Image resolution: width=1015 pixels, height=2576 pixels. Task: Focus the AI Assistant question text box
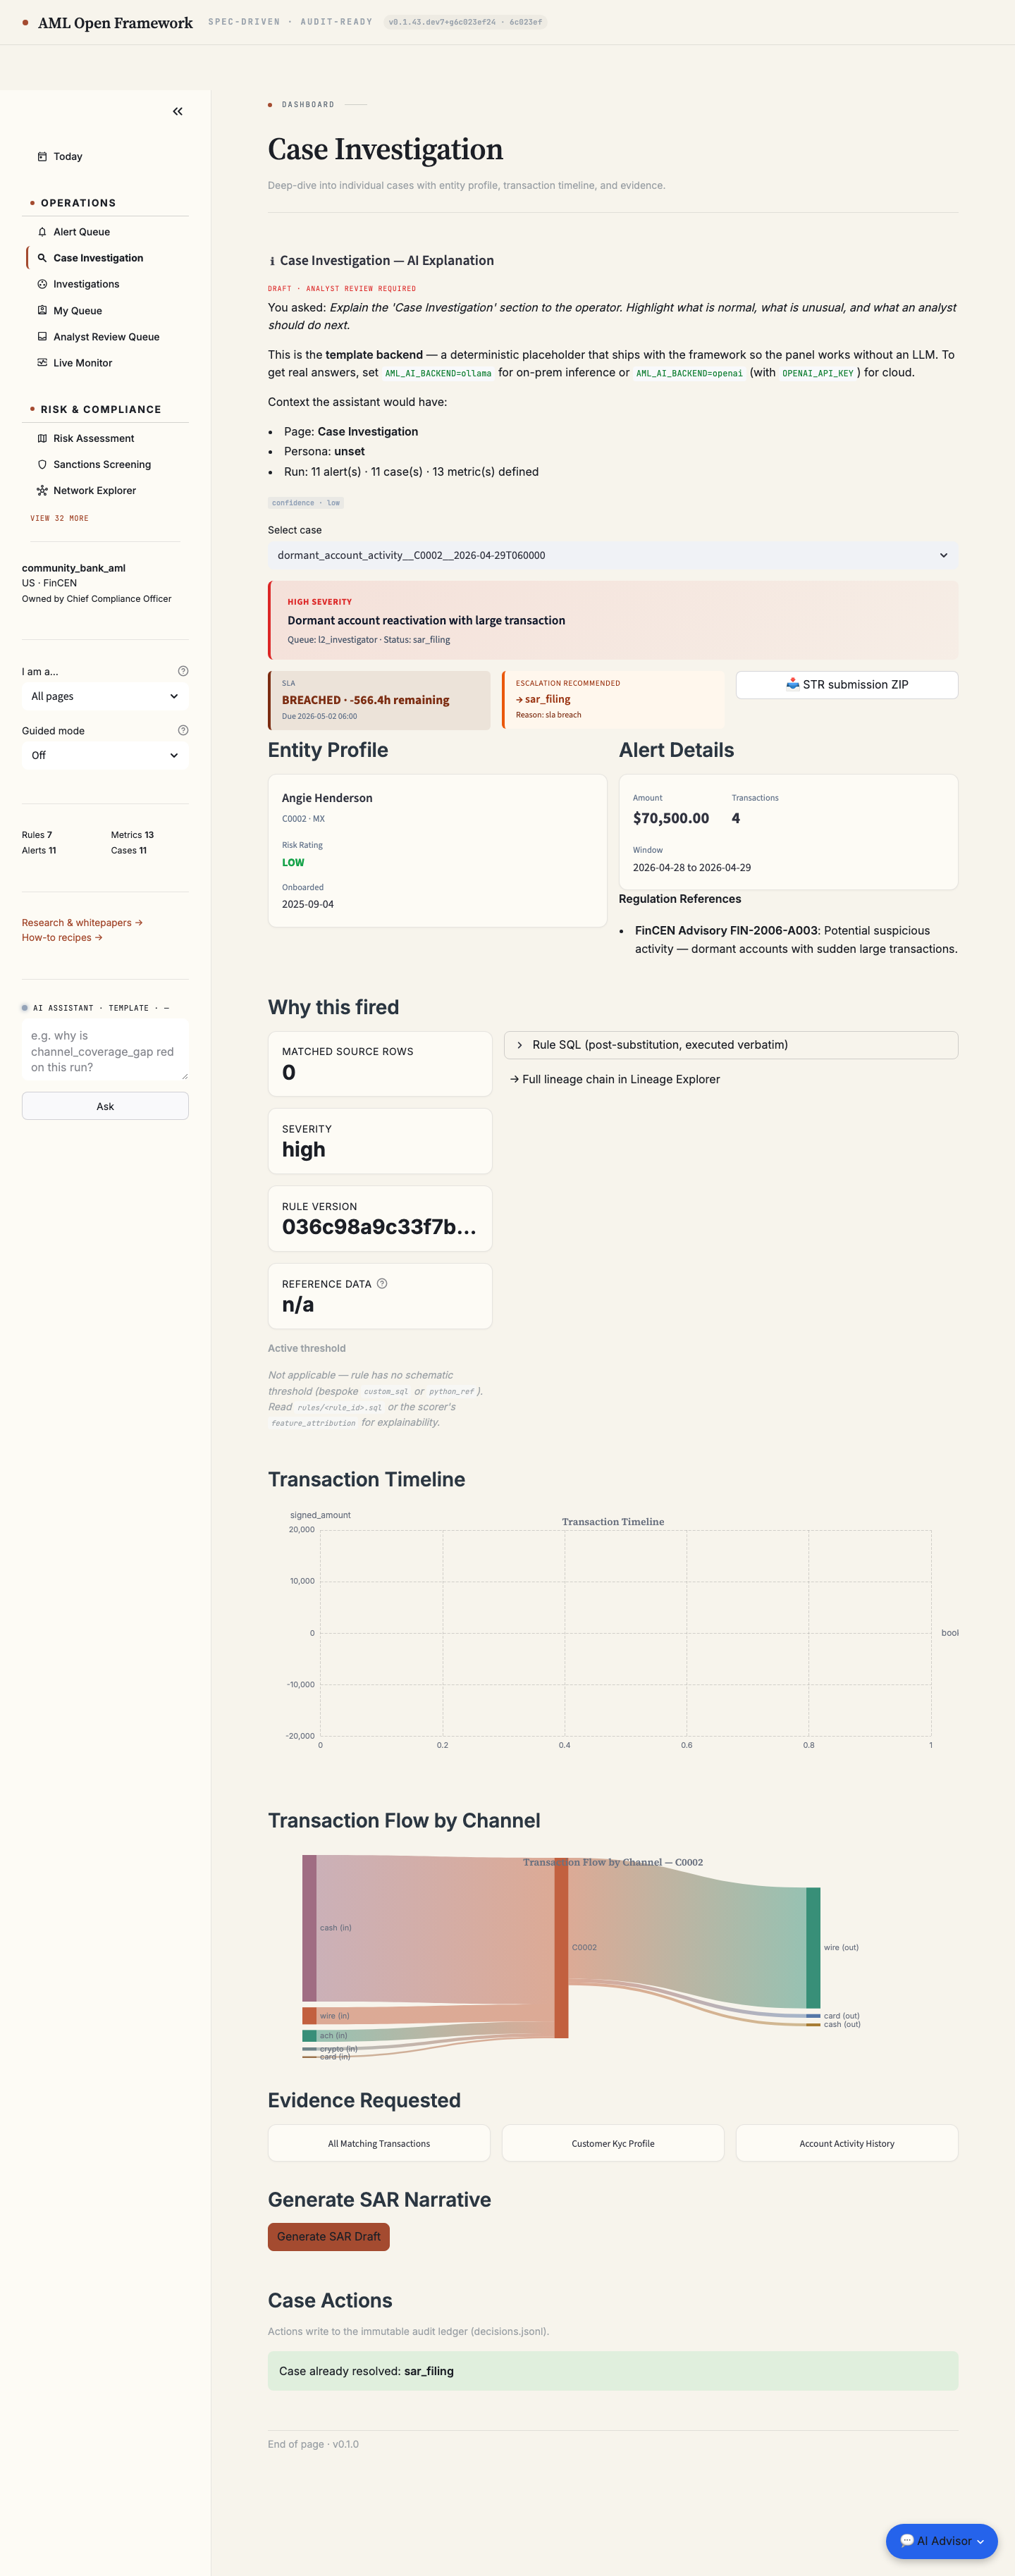105,1050
